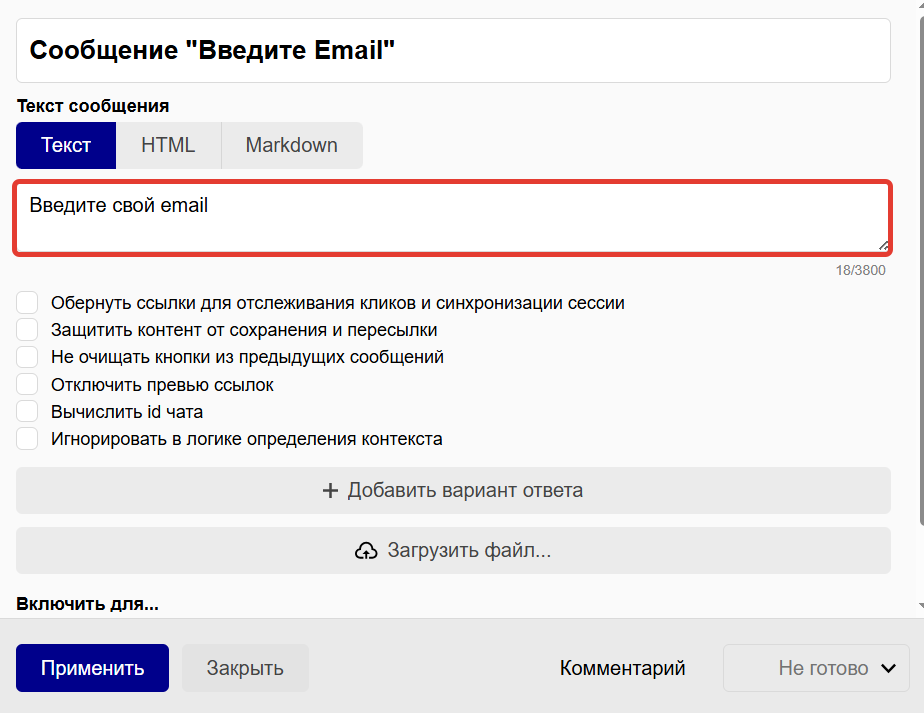The height and width of the screenshot is (713, 924).
Task: Click the plus icon before "Добавить вариант ответа"
Action: [x=330, y=490]
